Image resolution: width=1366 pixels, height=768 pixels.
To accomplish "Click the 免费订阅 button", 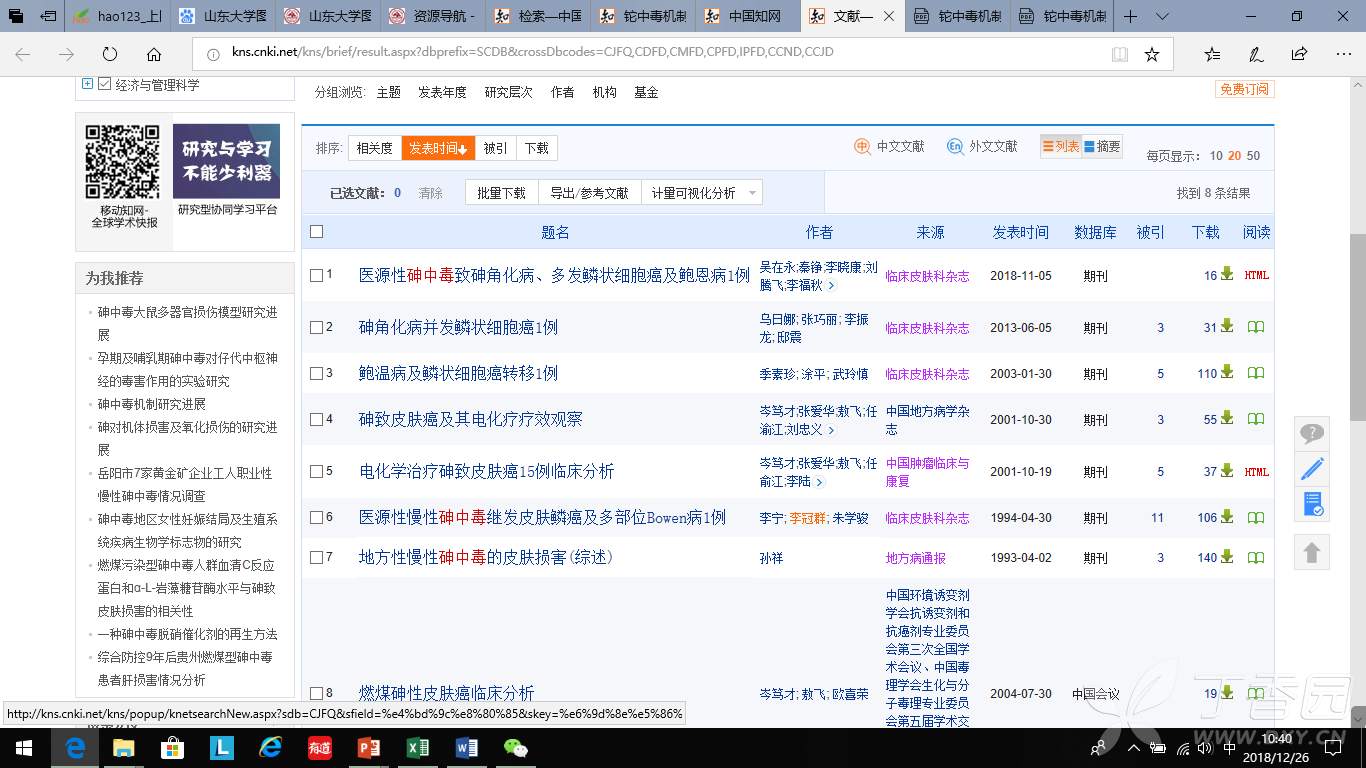I will click(x=1245, y=89).
